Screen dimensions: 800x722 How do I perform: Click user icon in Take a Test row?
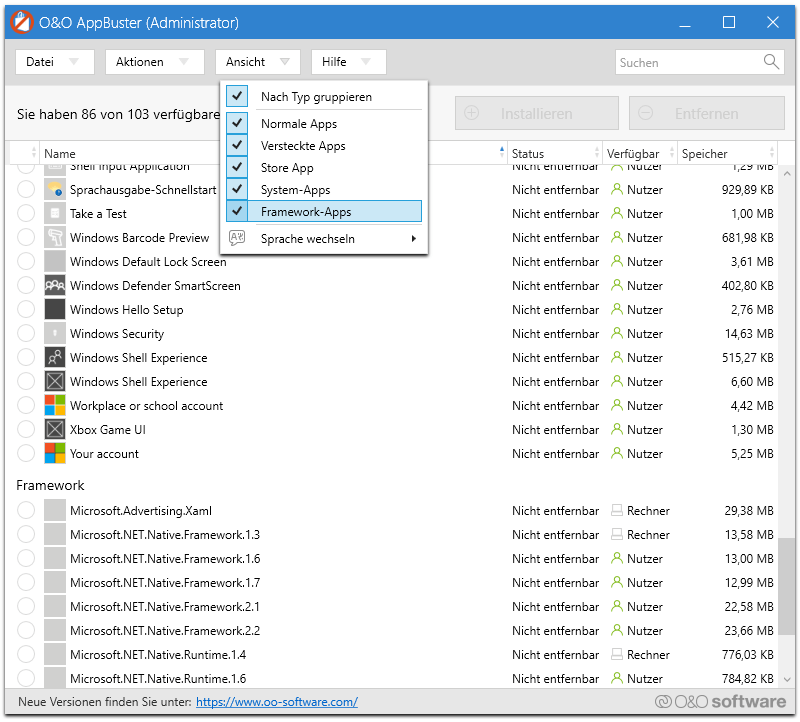(x=617, y=213)
